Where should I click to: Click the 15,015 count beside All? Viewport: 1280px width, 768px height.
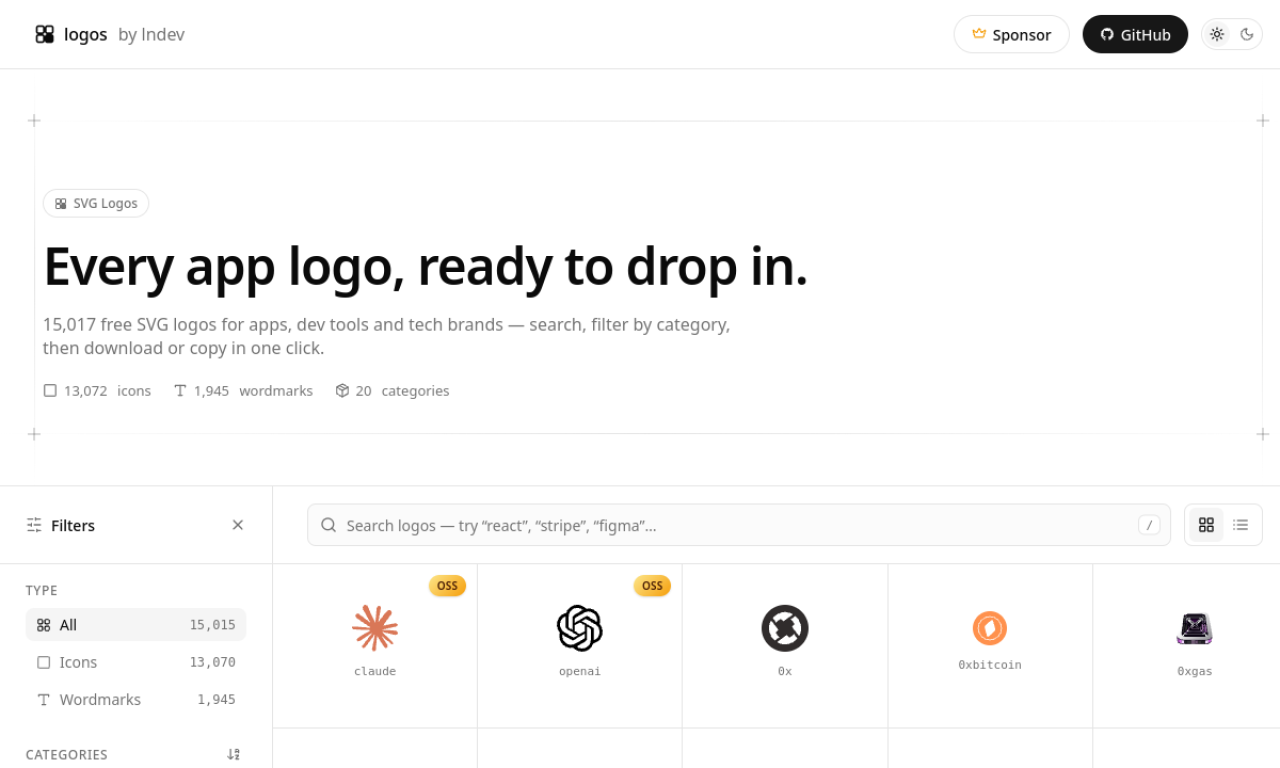212,625
